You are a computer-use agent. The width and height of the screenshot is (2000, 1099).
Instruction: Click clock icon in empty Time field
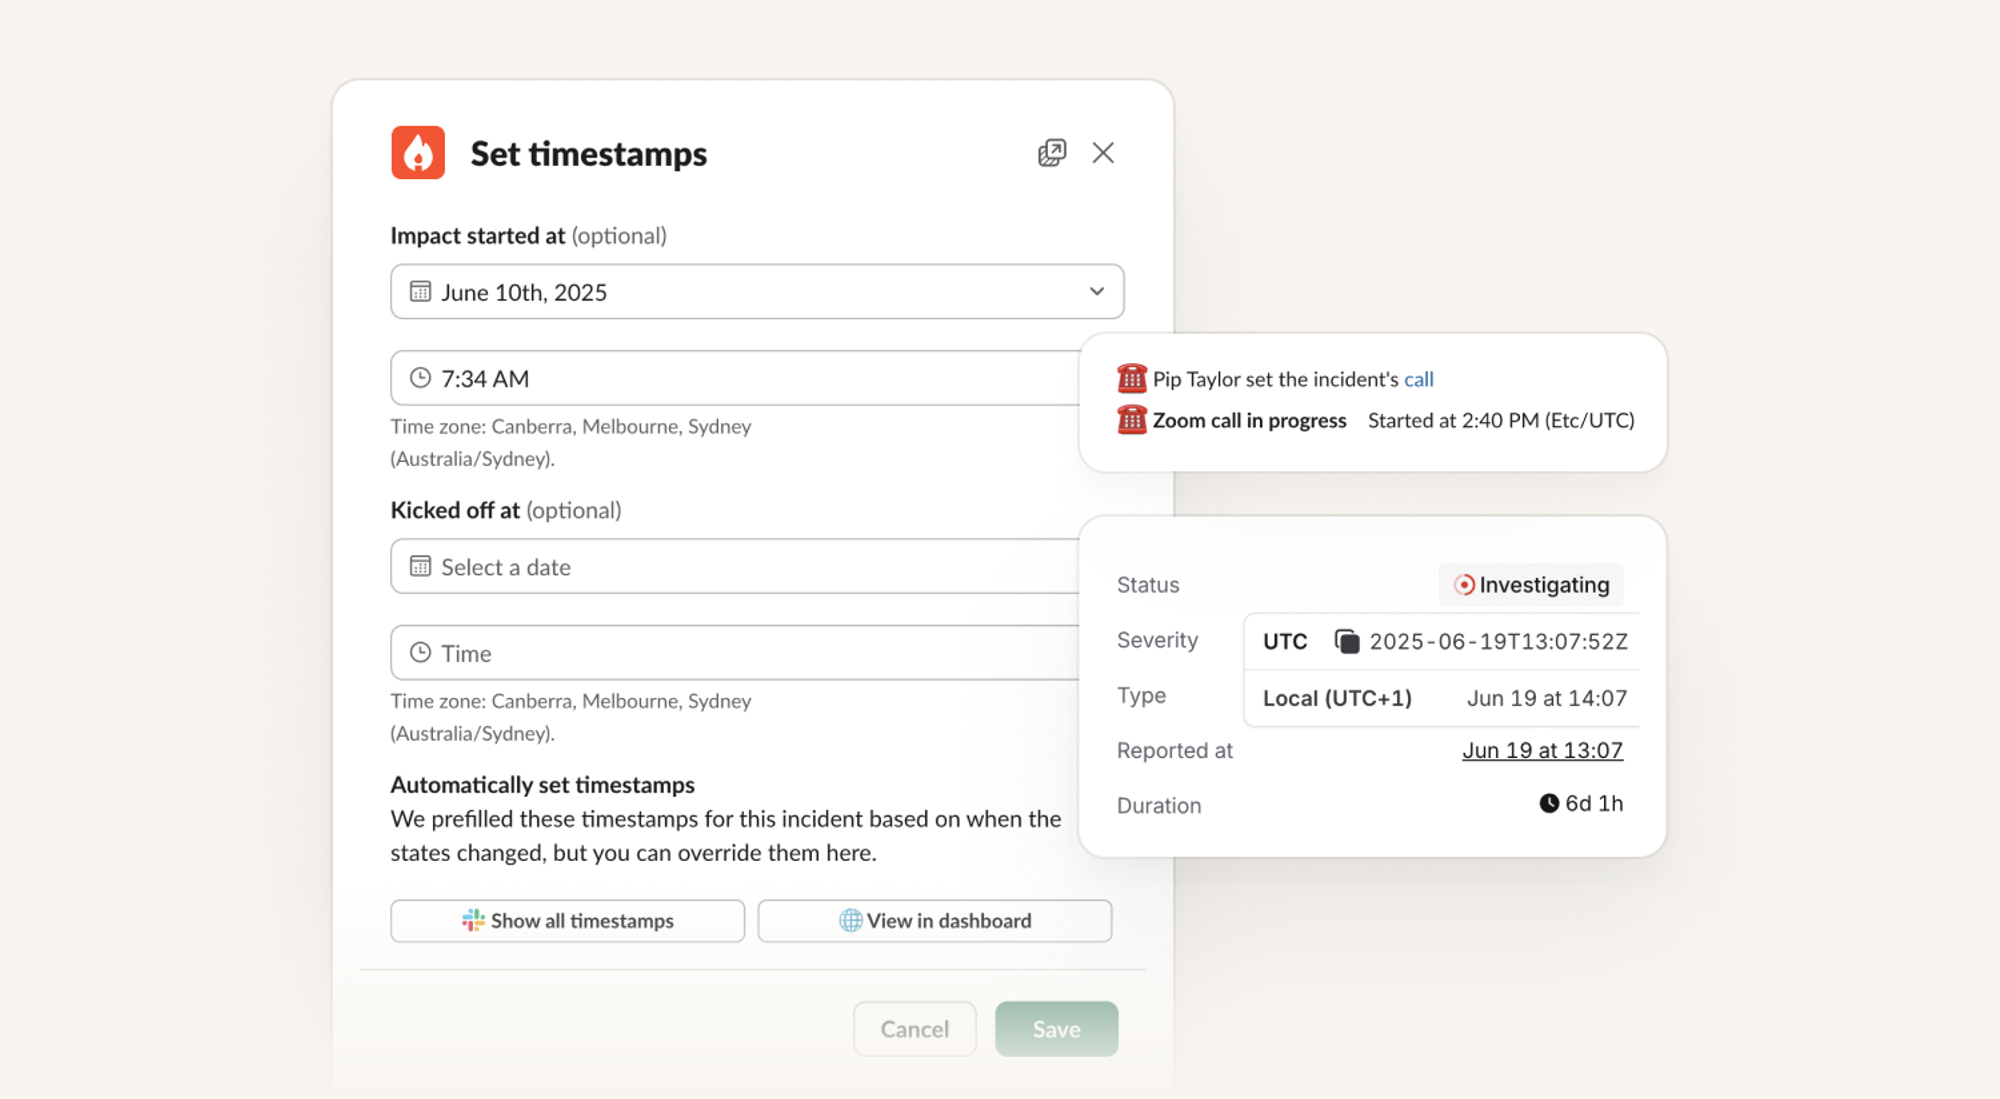(x=420, y=653)
